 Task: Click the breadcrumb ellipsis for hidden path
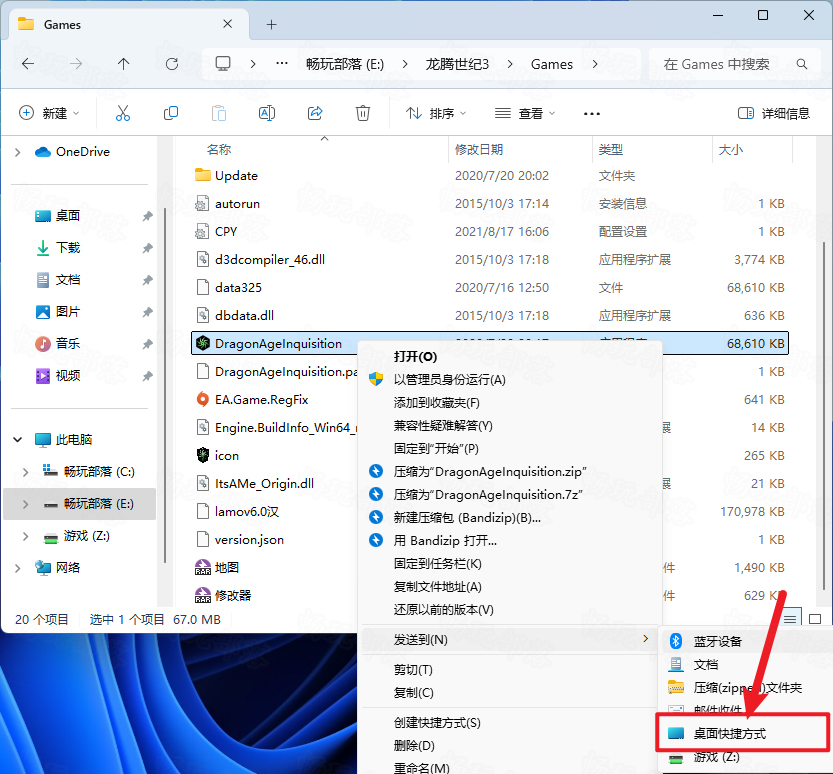pyautogui.click(x=282, y=64)
